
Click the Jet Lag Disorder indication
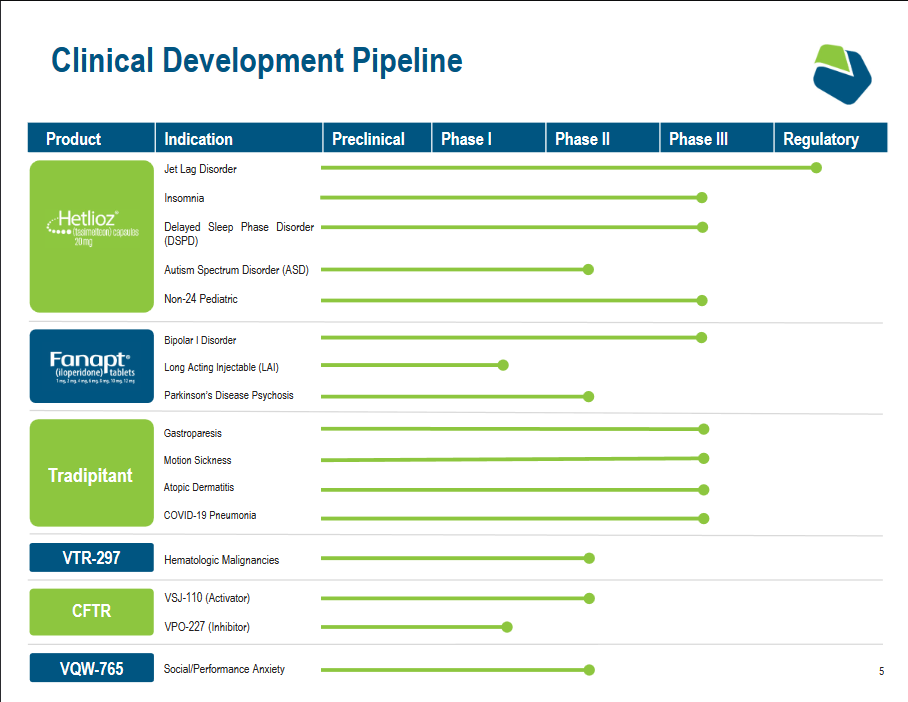(x=200, y=169)
